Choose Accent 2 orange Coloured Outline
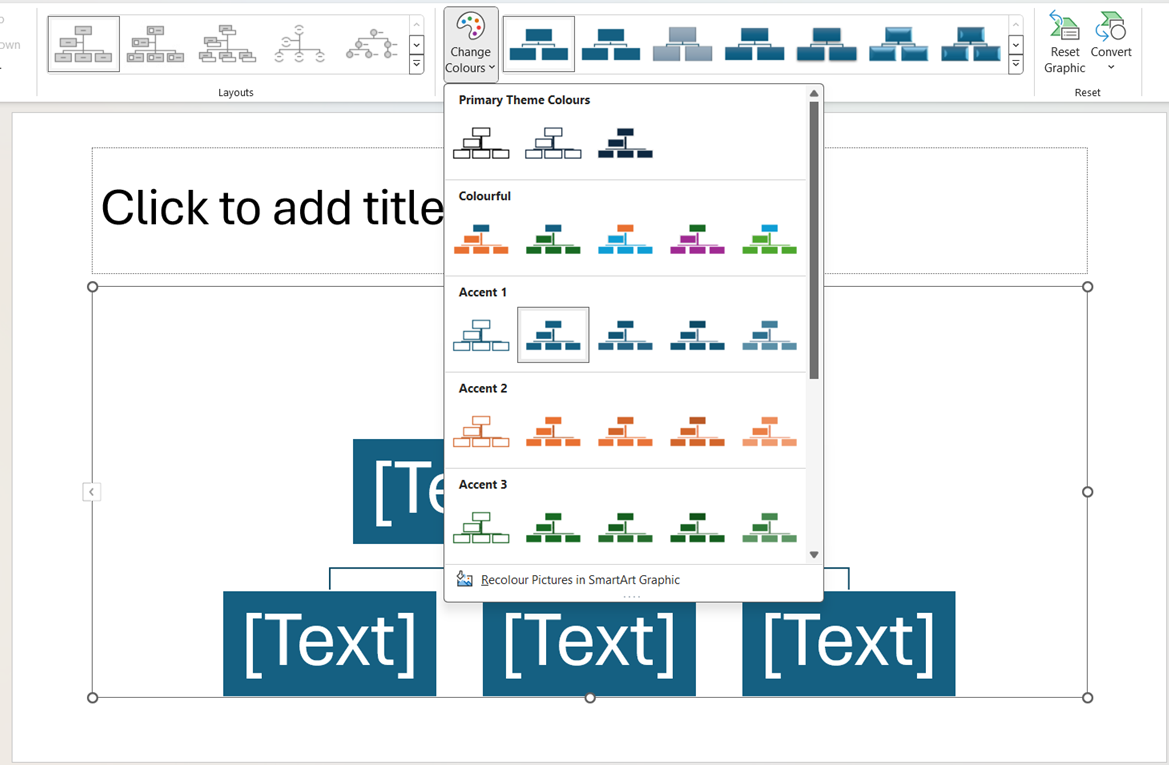This screenshot has height=765, width=1169. coord(482,432)
